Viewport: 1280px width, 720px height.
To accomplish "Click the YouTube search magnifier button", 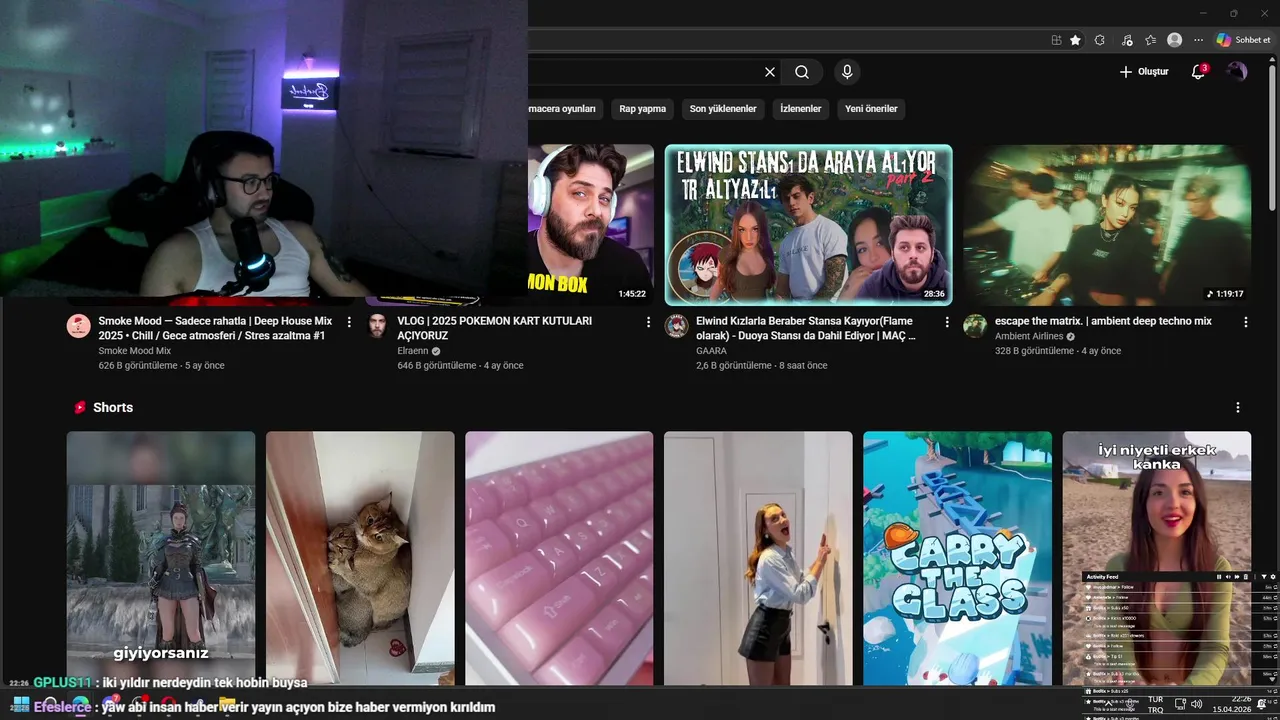I will point(802,72).
